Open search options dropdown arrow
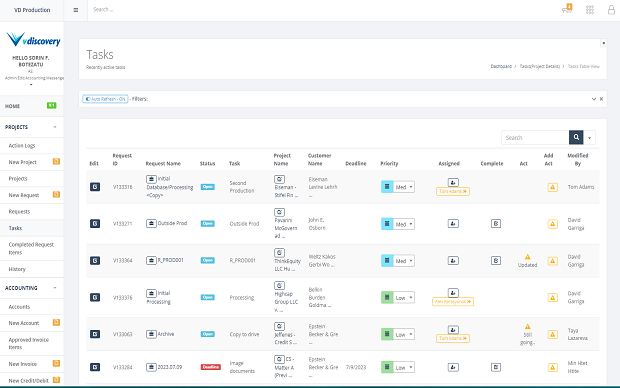 [589, 138]
